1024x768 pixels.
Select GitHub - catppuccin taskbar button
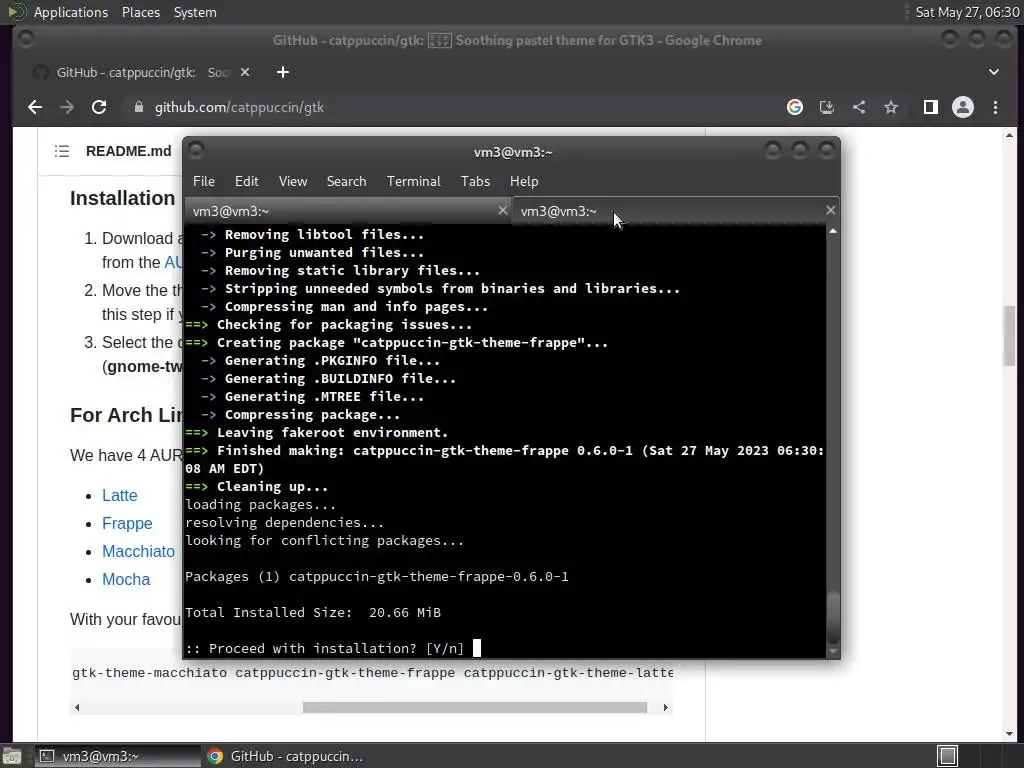pos(285,756)
